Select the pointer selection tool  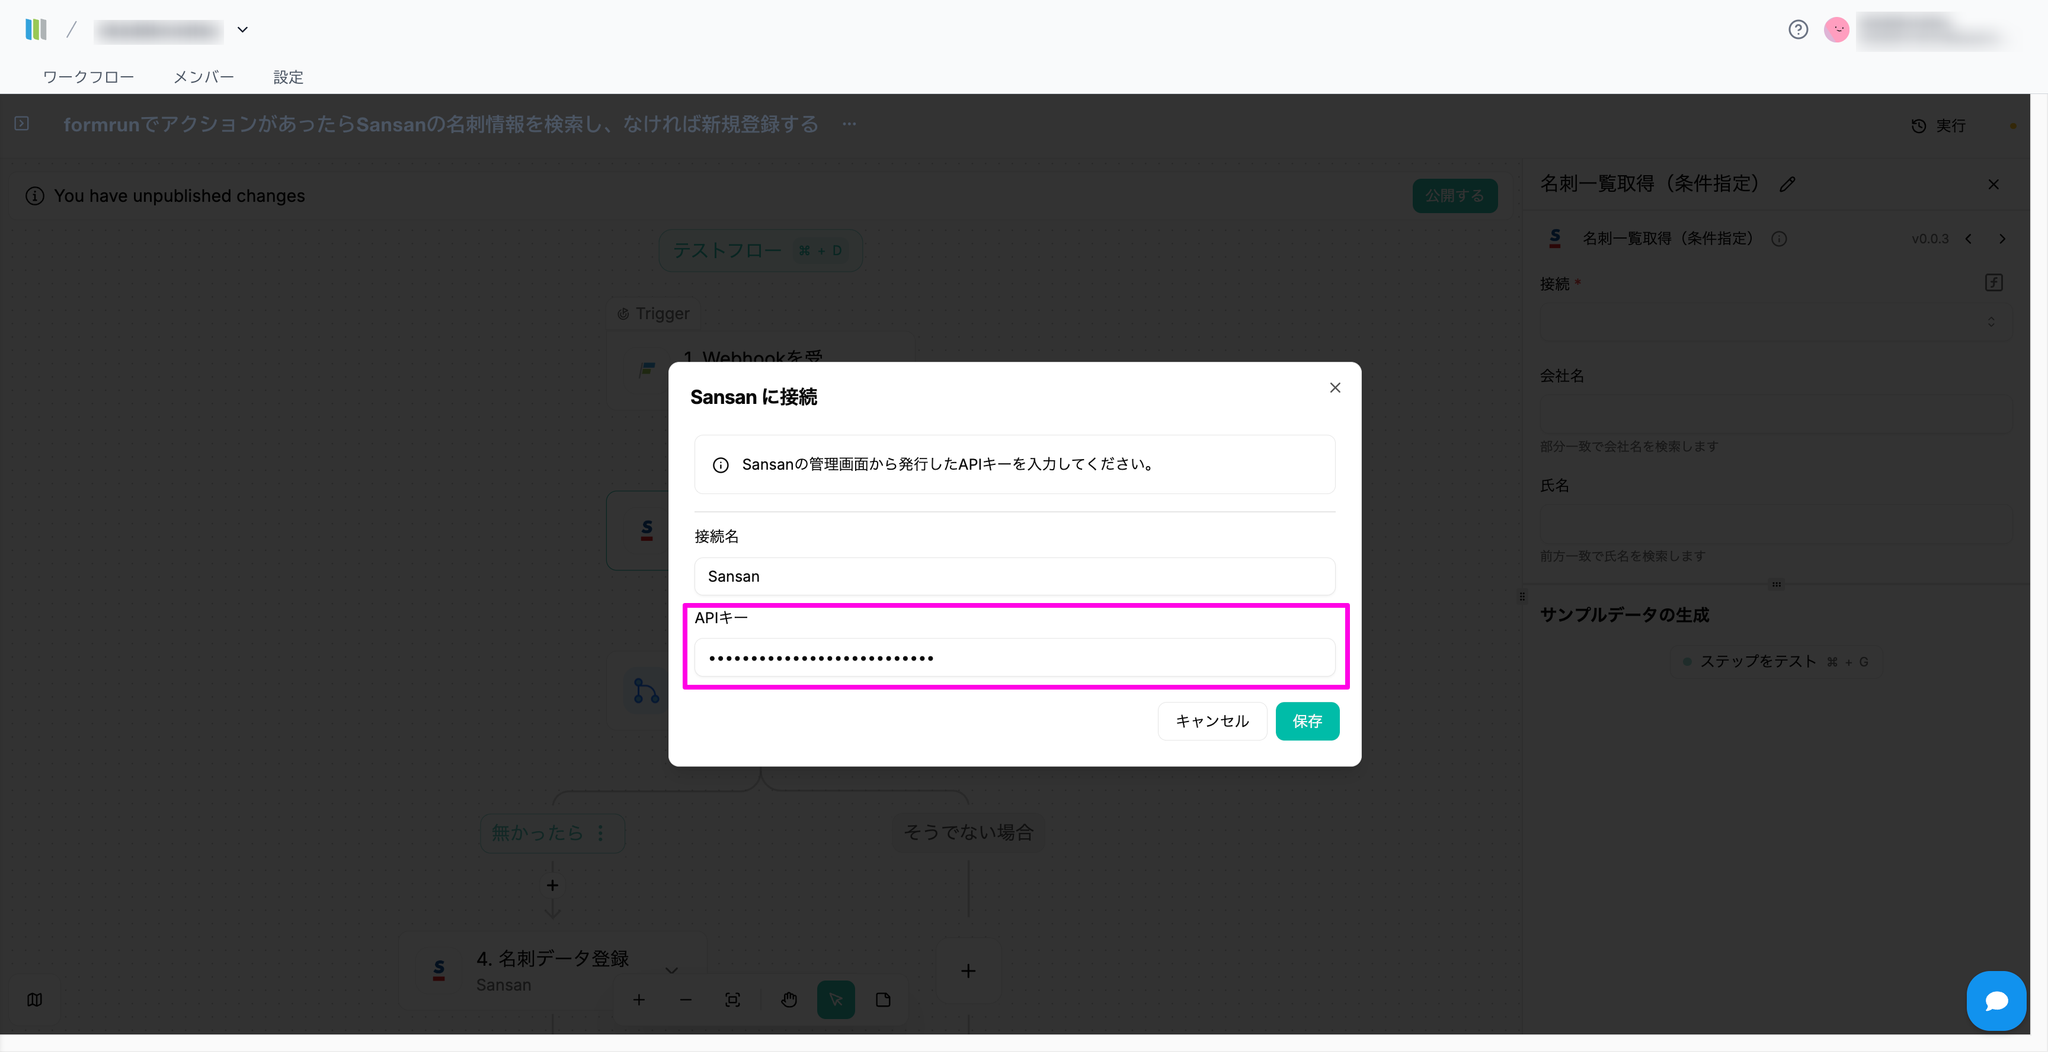pyautogui.click(x=836, y=1000)
